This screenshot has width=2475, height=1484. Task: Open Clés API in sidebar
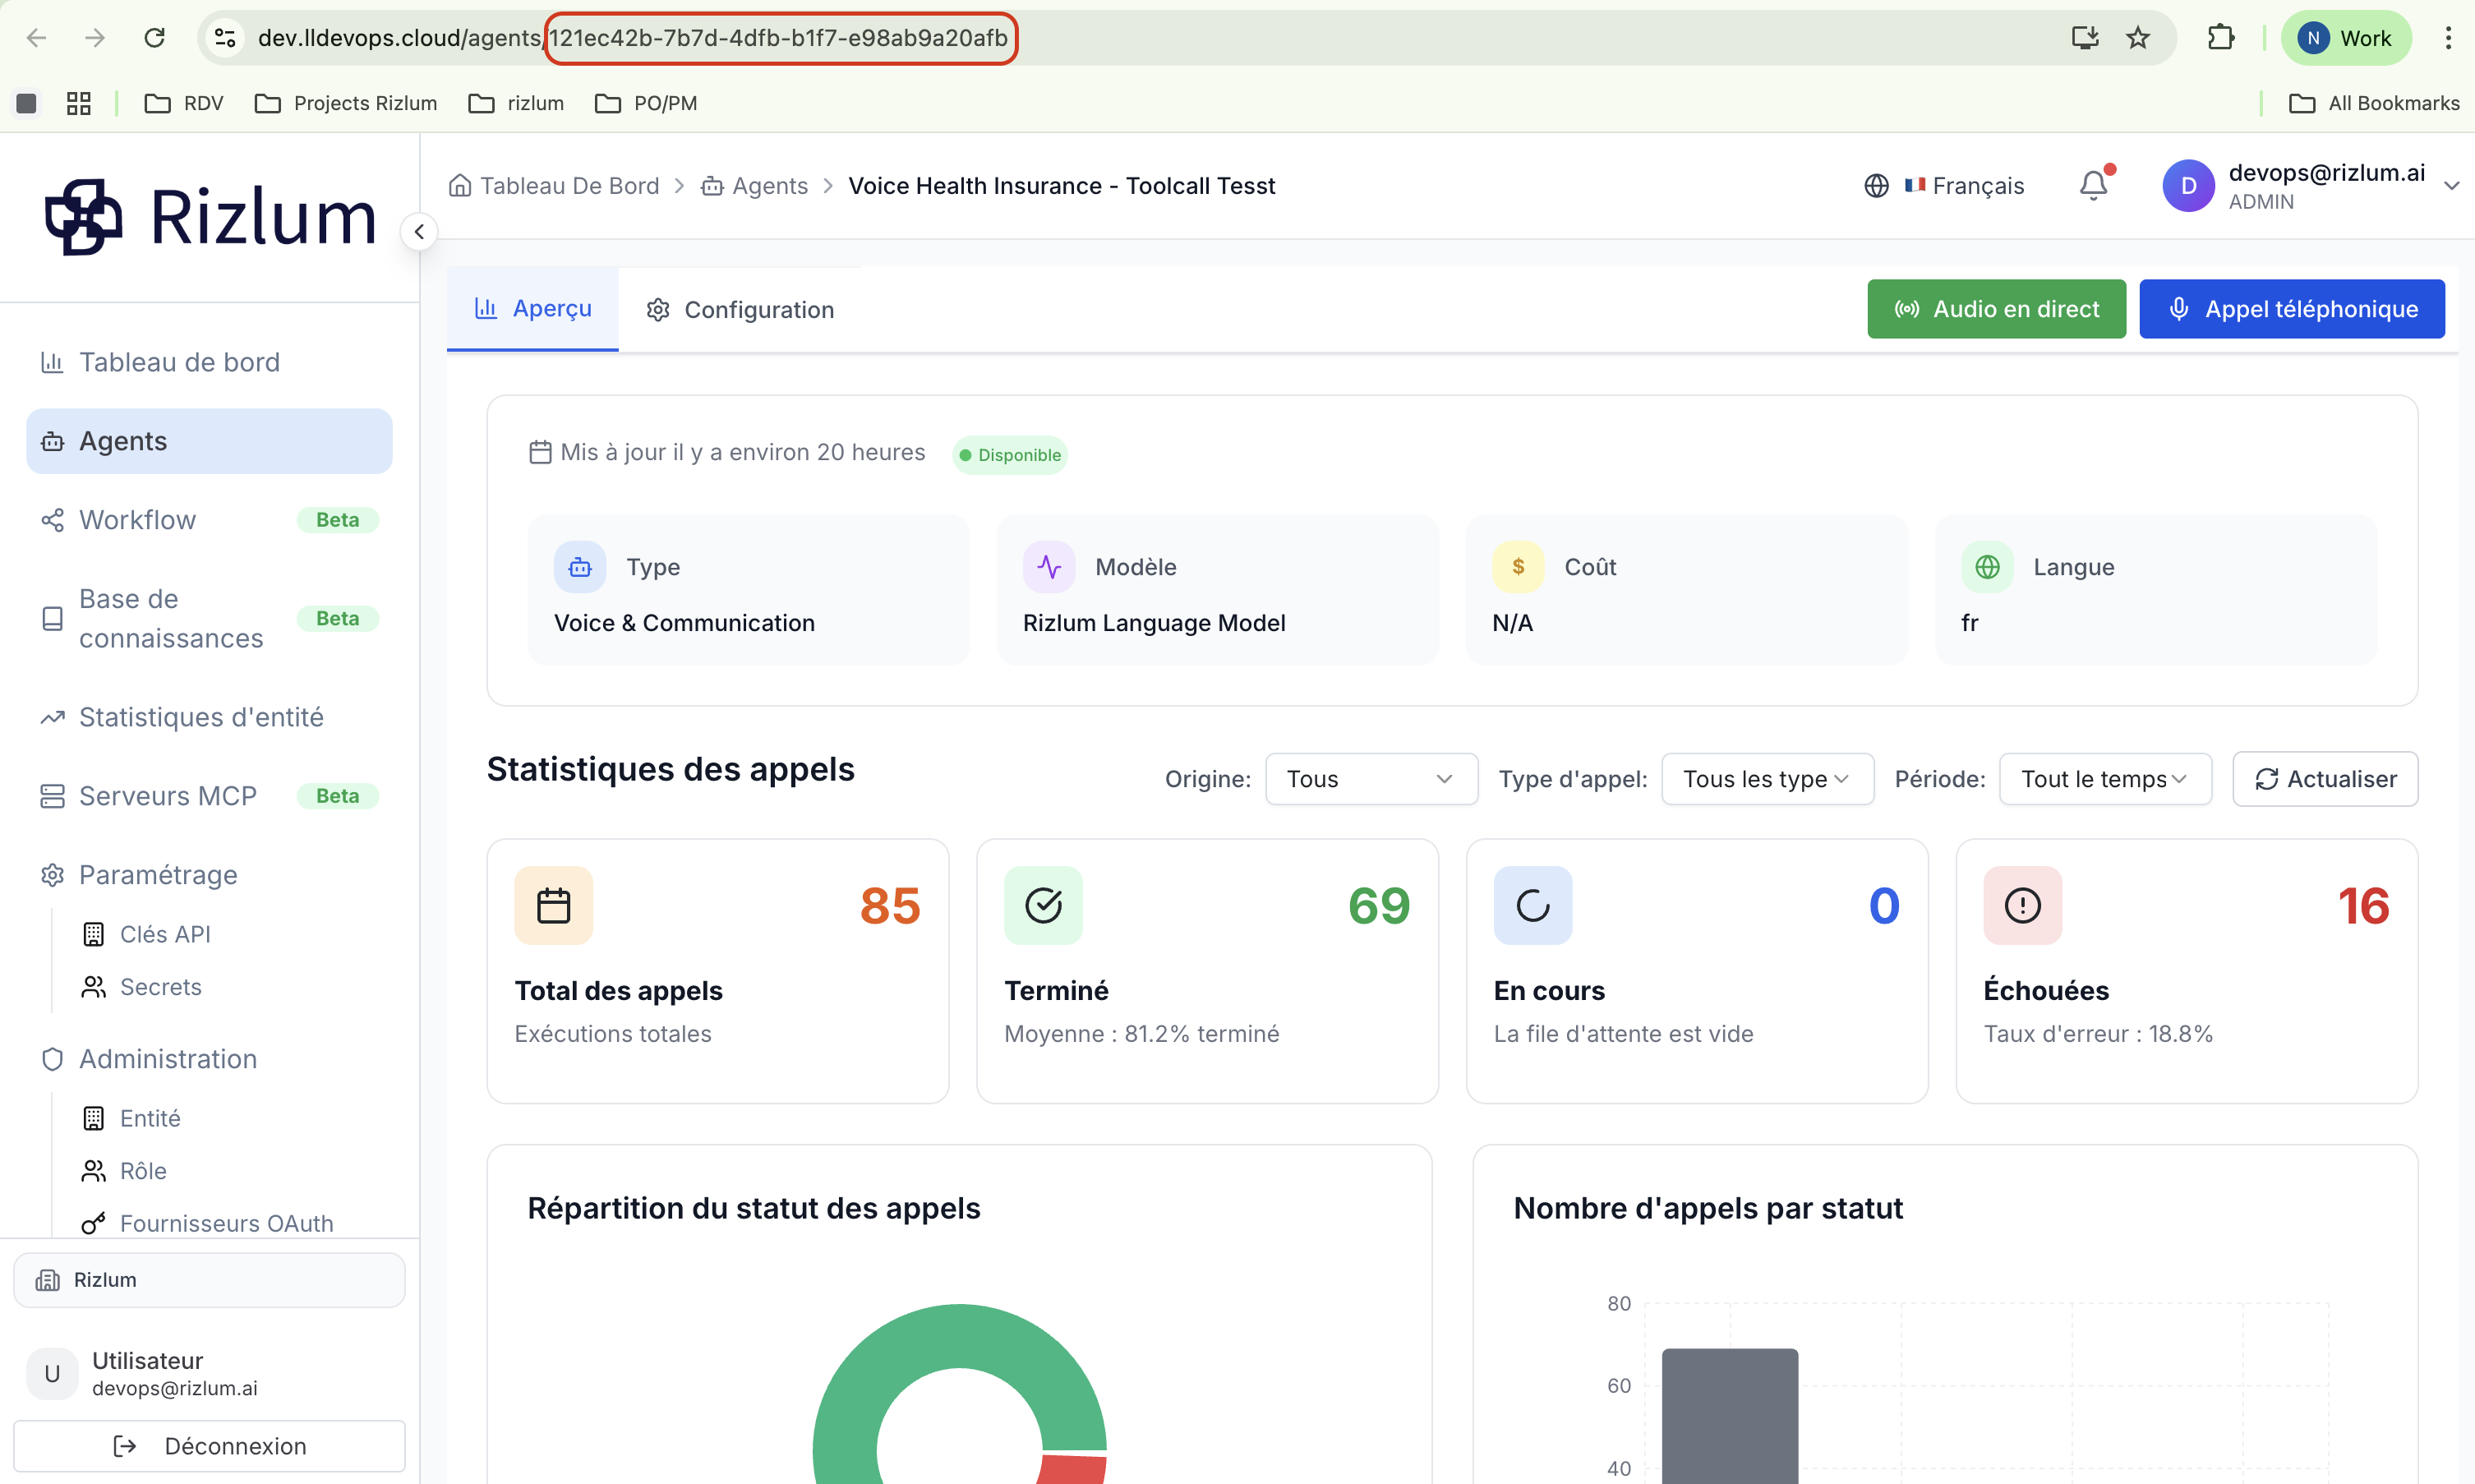tap(165, 934)
